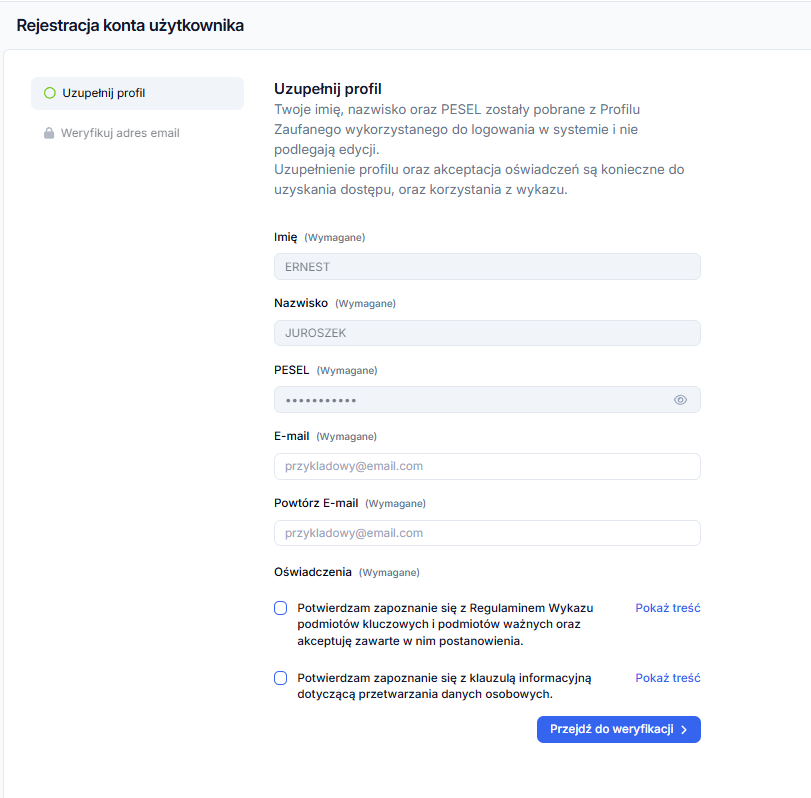
Task: Click the Nazwisko field containing JUROSZEK
Action: (487, 333)
